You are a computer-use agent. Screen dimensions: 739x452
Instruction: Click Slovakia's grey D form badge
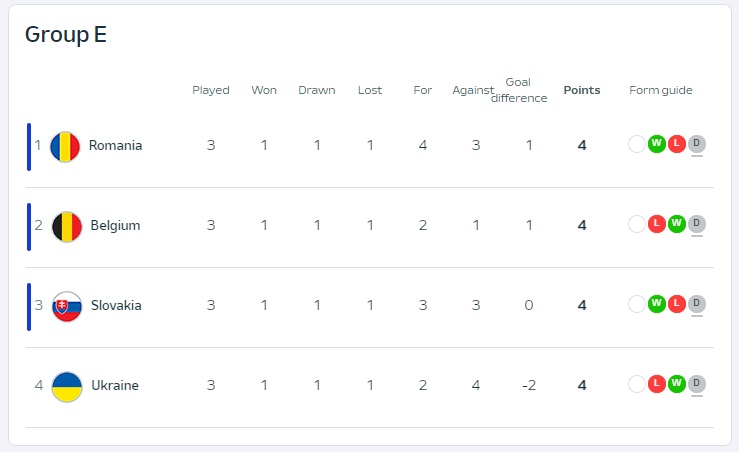tap(697, 304)
